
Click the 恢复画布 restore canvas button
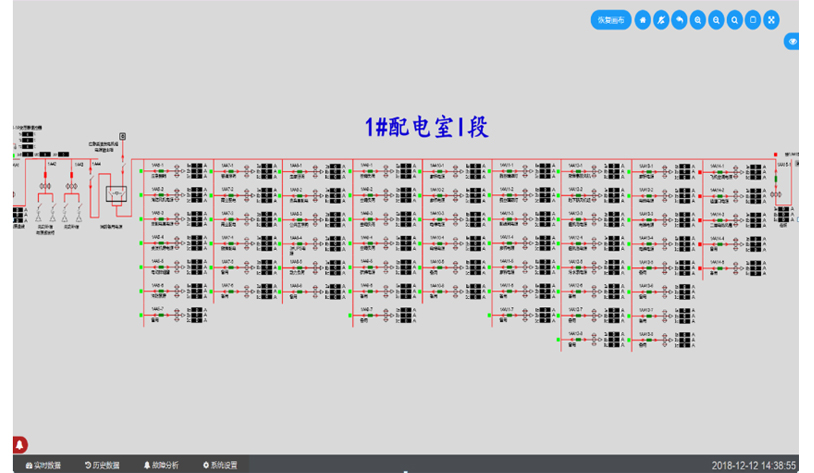click(610, 20)
